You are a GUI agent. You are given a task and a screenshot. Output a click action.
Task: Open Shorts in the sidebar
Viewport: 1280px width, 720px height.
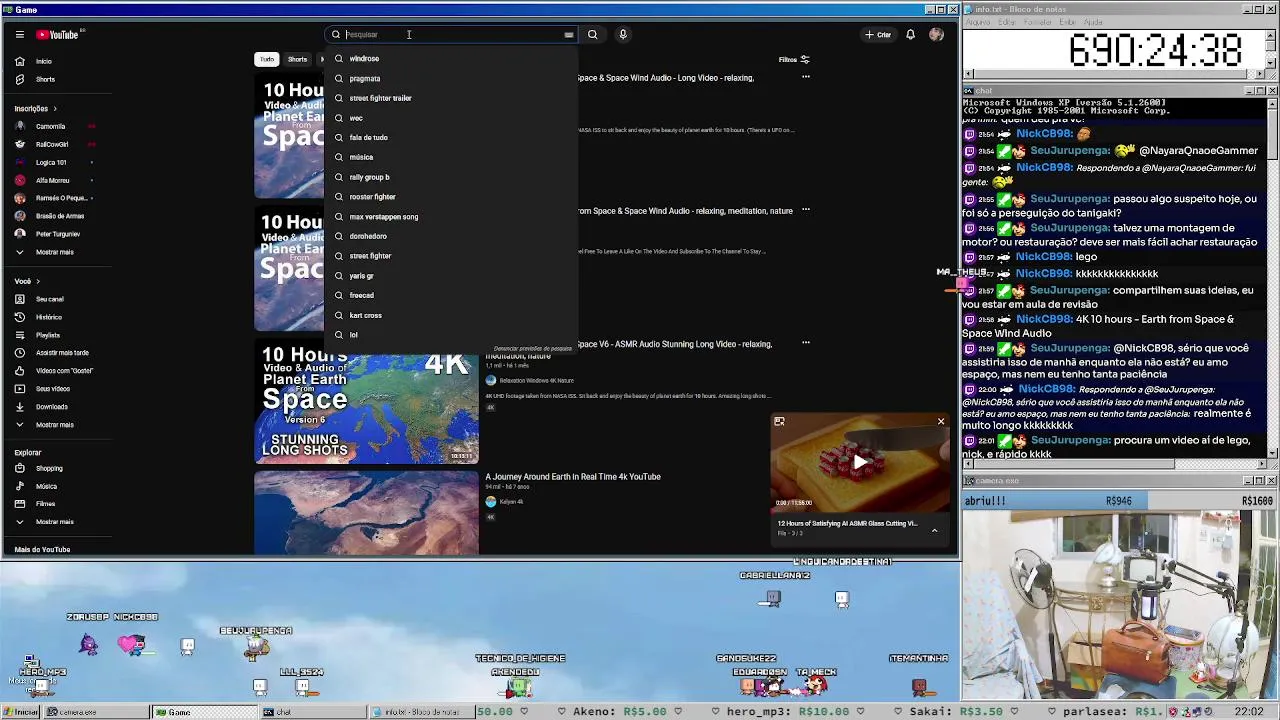point(45,79)
